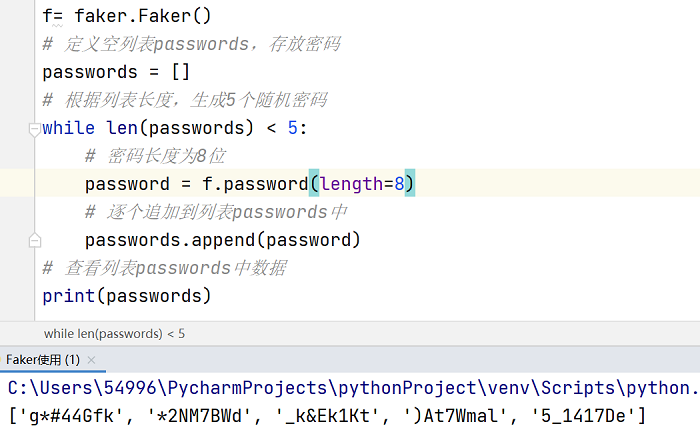Click the console output password list
Viewport: 700px width, 429px height.
coord(327,416)
